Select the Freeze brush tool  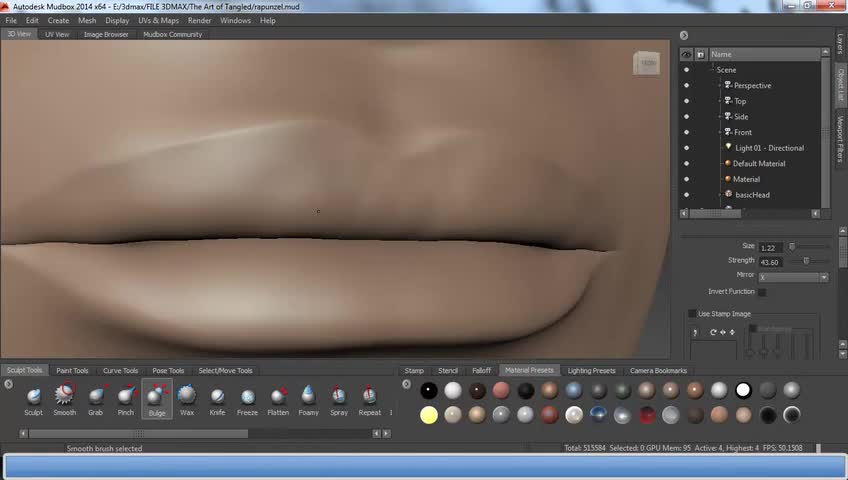pyautogui.click(x=248, y=401)
